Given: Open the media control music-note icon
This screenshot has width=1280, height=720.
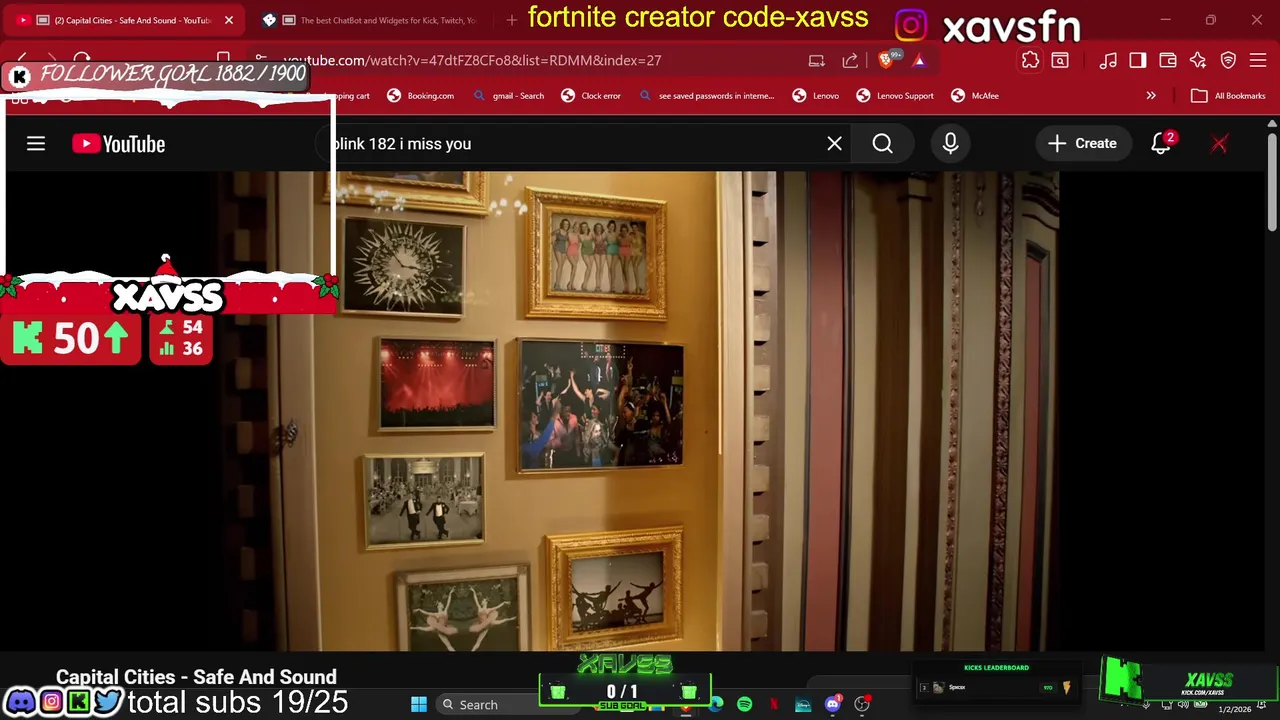Looking at the screenshot, I should (x=1108, y=60).
